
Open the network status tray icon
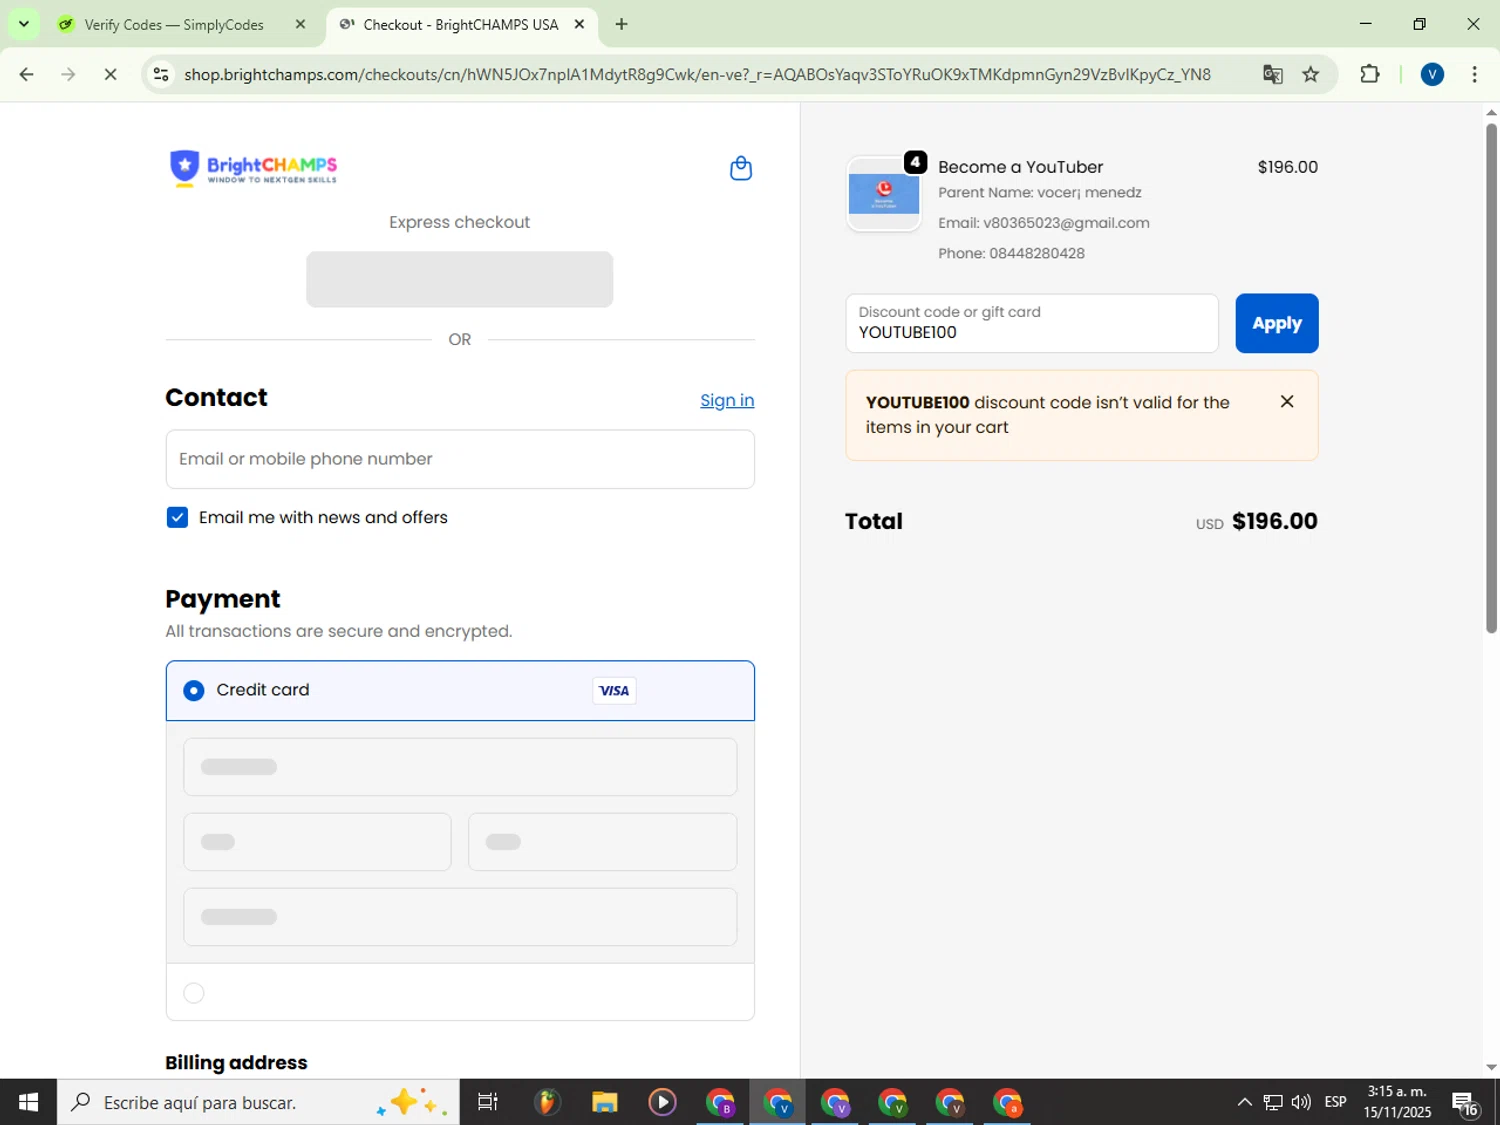(1273, 1102)
